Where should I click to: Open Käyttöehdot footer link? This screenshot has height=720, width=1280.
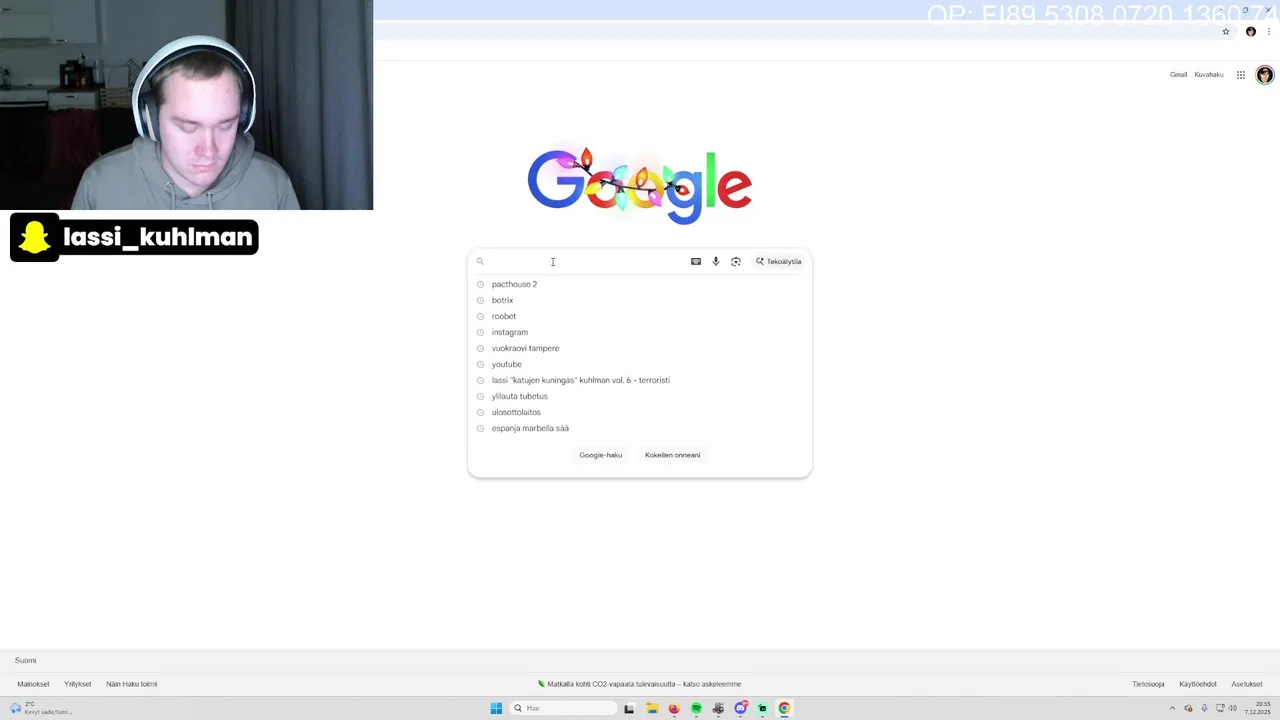click(x=1198, y=684)
